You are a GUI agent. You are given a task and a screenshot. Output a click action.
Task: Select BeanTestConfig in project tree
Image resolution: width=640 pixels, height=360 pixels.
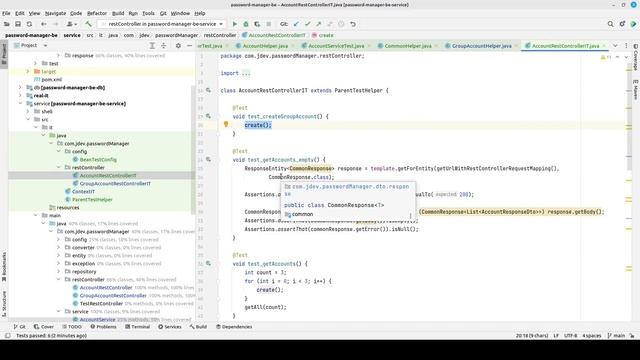coord(98,160)
